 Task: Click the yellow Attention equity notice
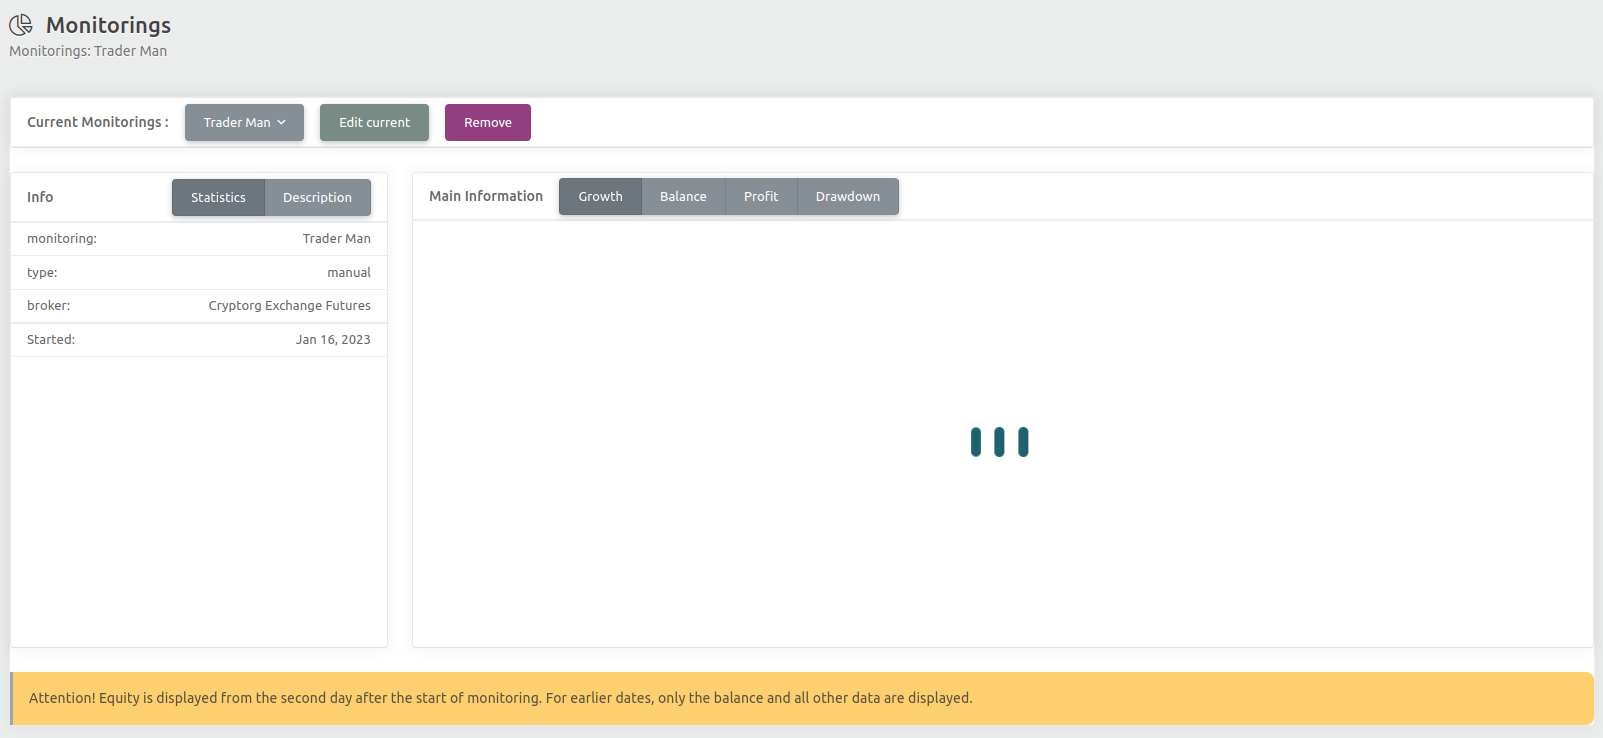[802, 698]
